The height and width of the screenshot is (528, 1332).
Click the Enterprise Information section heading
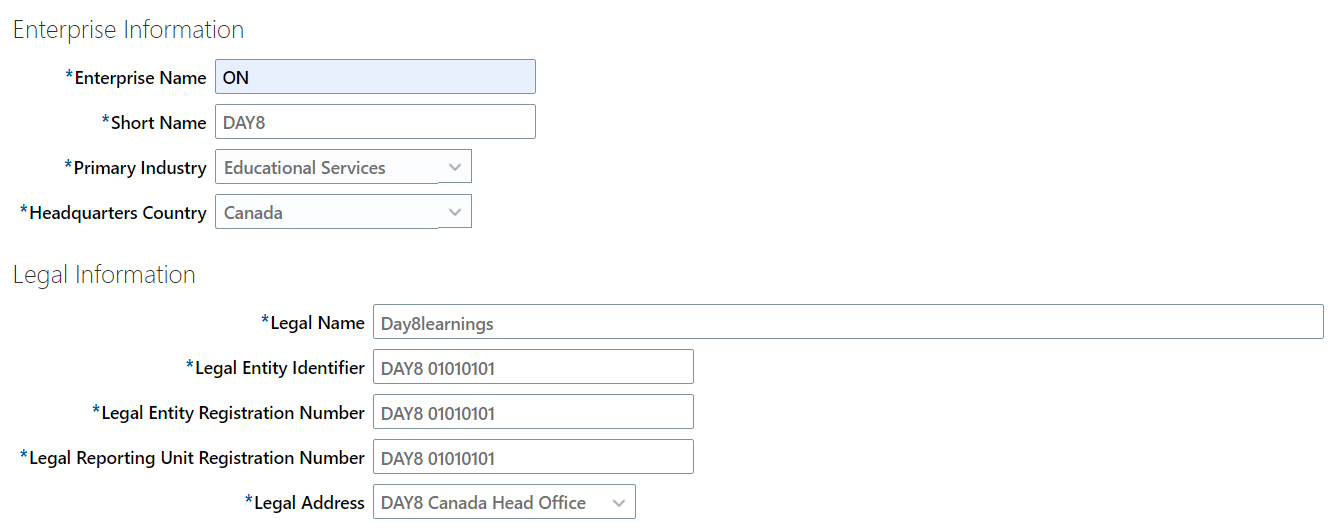coord(128,30)
